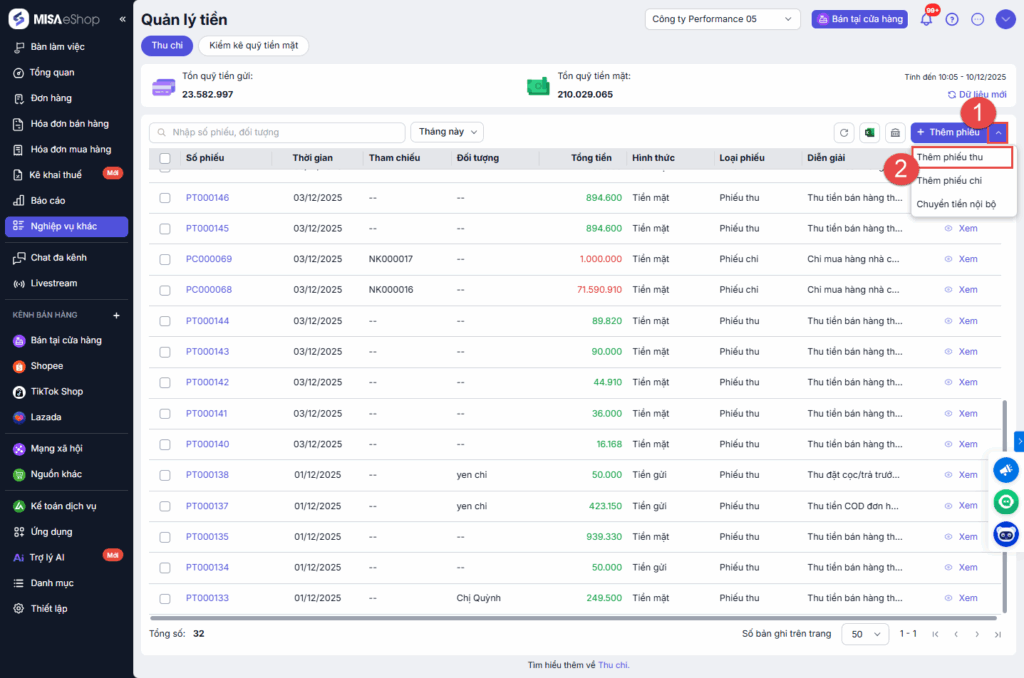
Task: Click the Excel export icon
Action: tap(870, 132)
